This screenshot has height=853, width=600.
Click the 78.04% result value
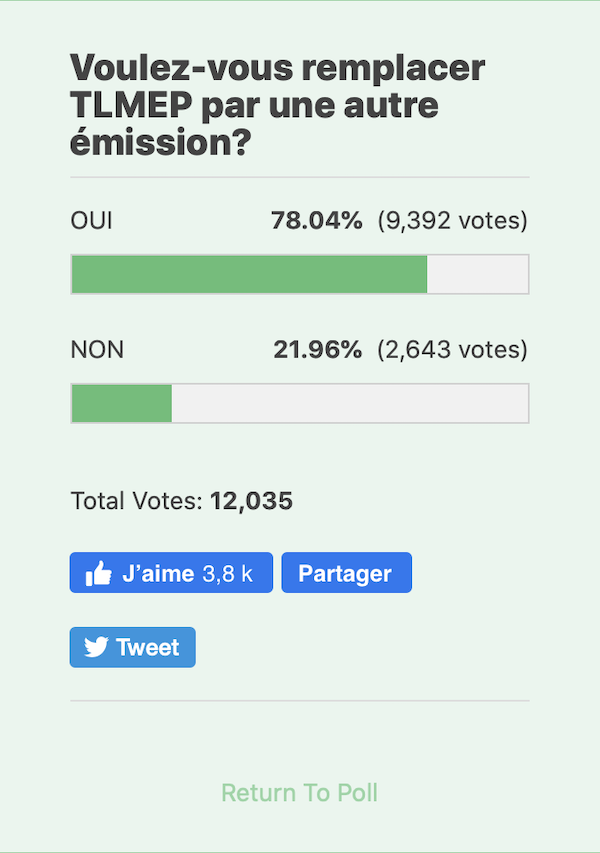[x=316, y=221]
